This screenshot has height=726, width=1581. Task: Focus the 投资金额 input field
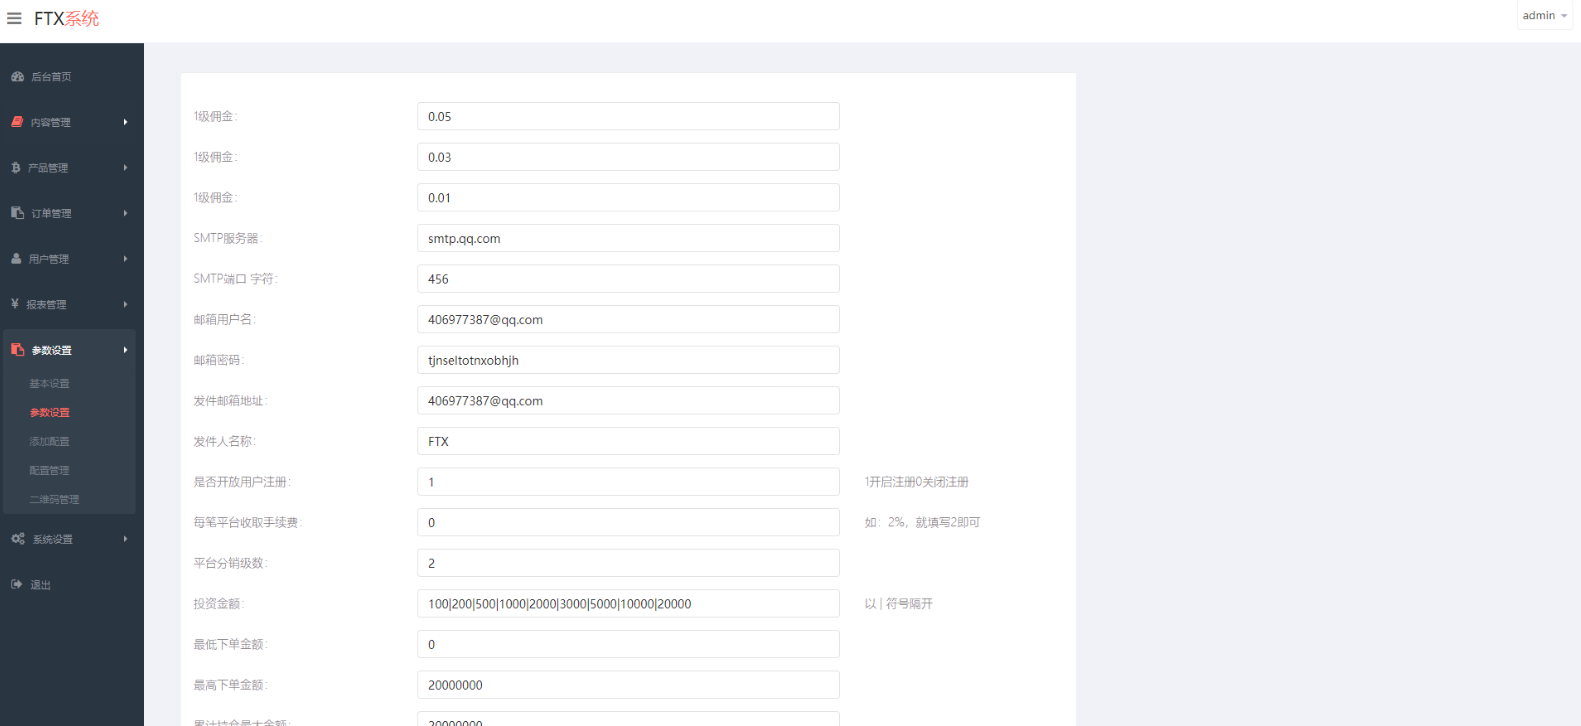628,604
